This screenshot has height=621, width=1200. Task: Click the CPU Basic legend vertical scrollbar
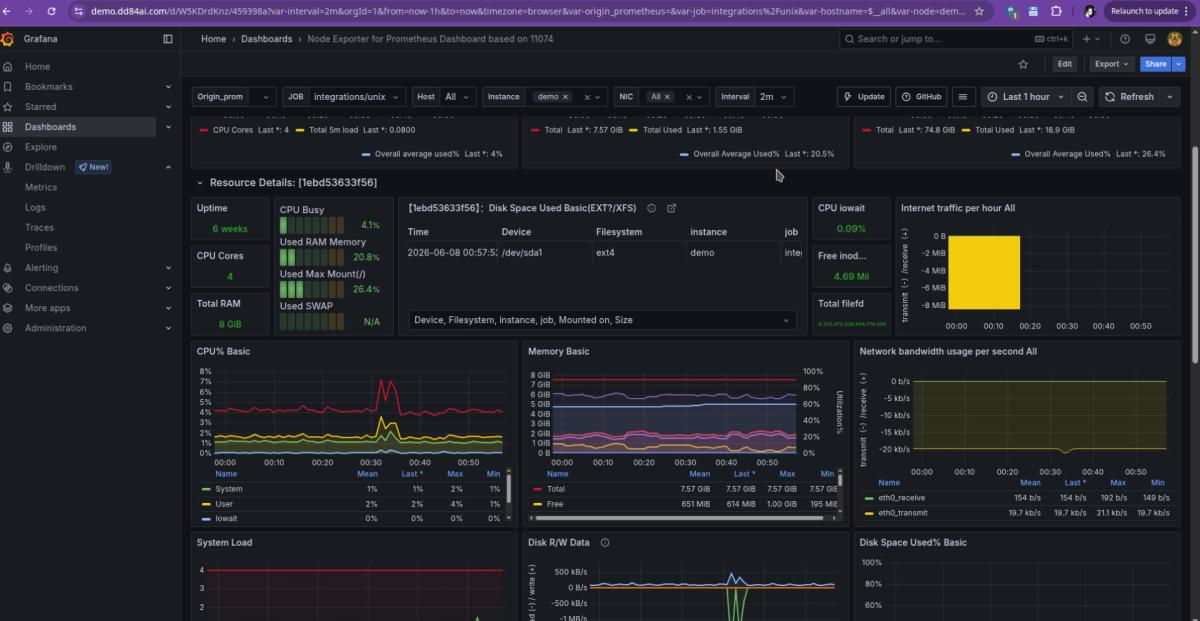[509, 489]
